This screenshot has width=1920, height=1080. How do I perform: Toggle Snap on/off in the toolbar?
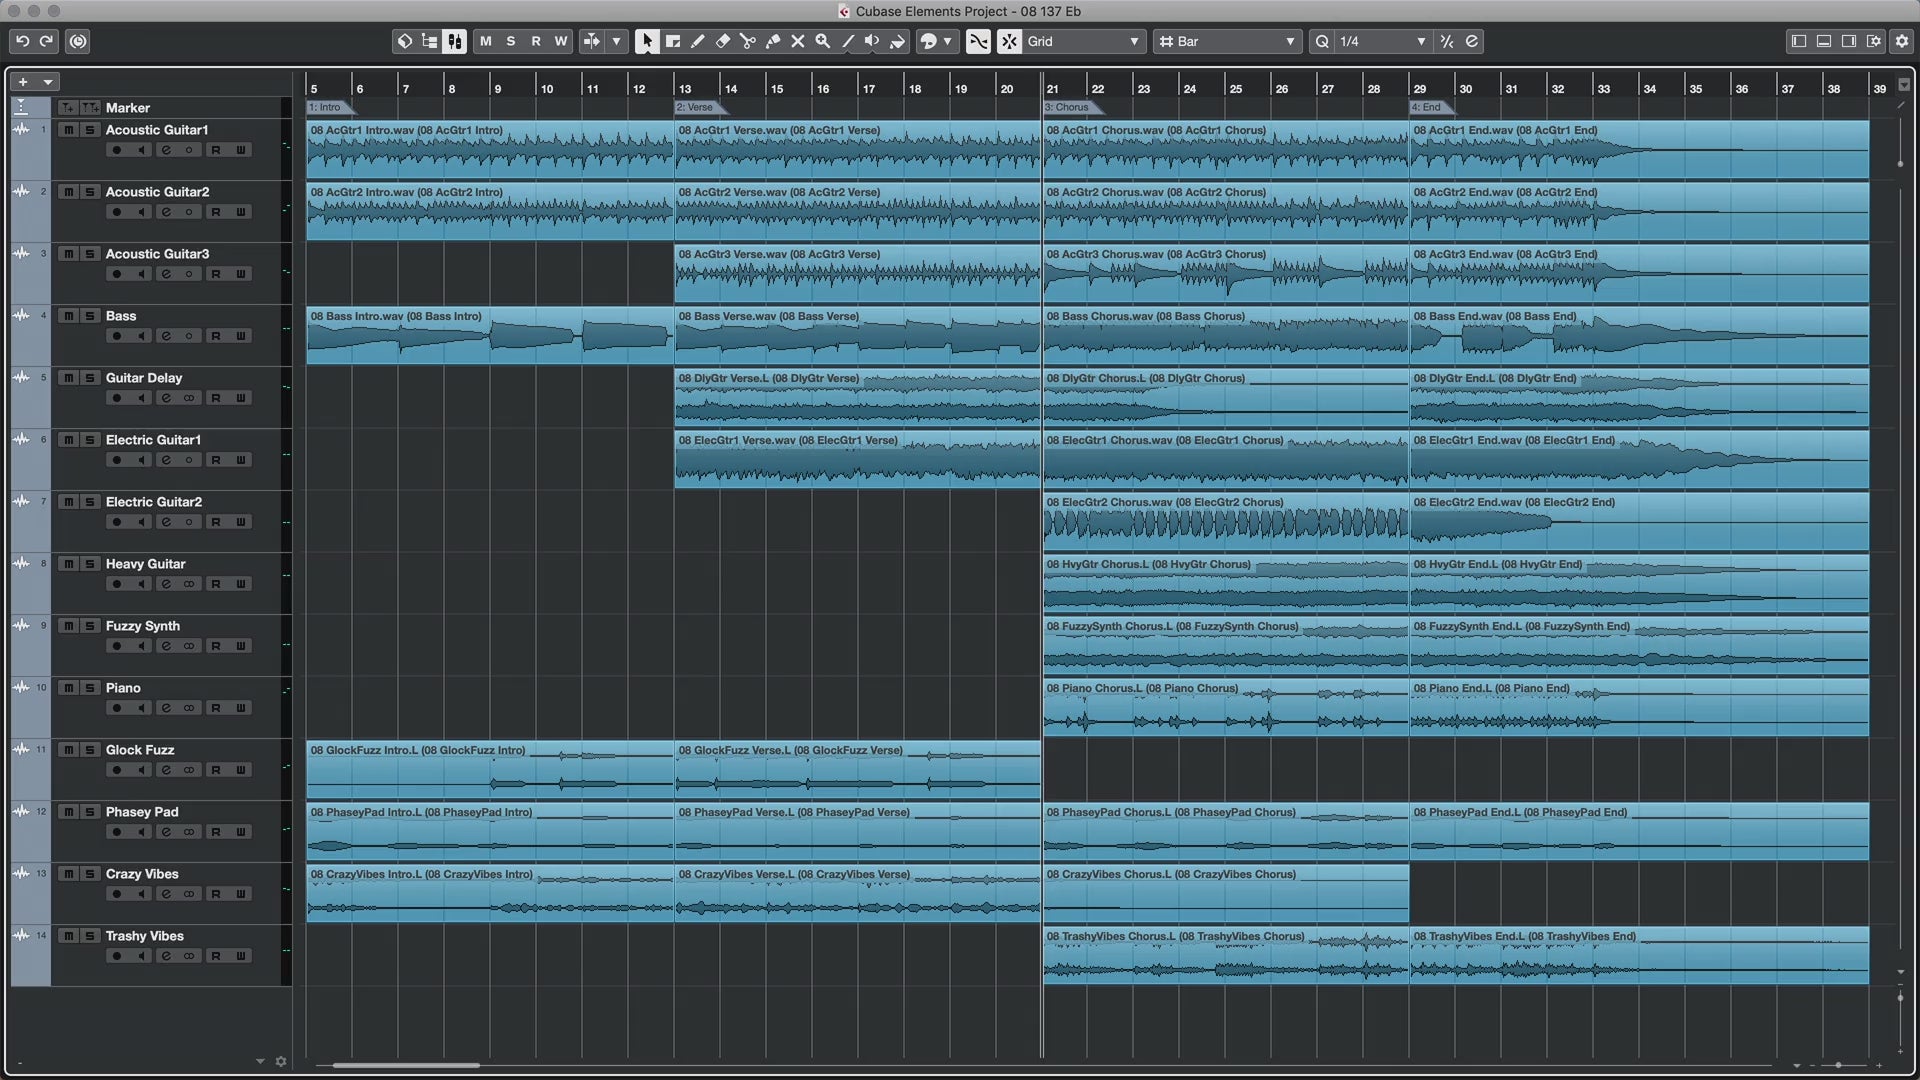(x=1009, y=41)
